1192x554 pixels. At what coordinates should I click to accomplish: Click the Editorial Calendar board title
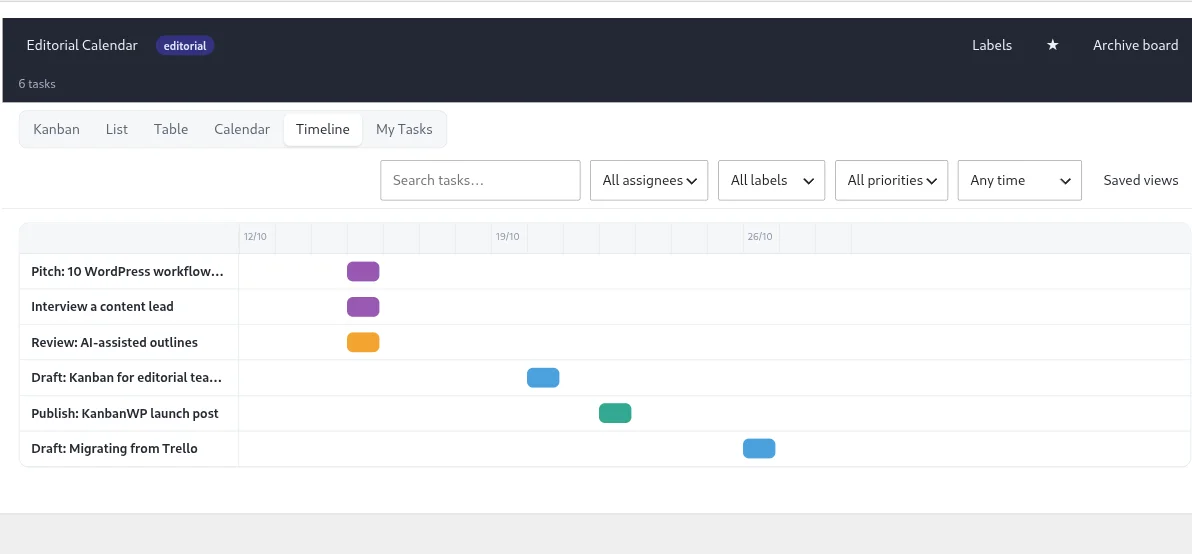click(x=82, y=46)
